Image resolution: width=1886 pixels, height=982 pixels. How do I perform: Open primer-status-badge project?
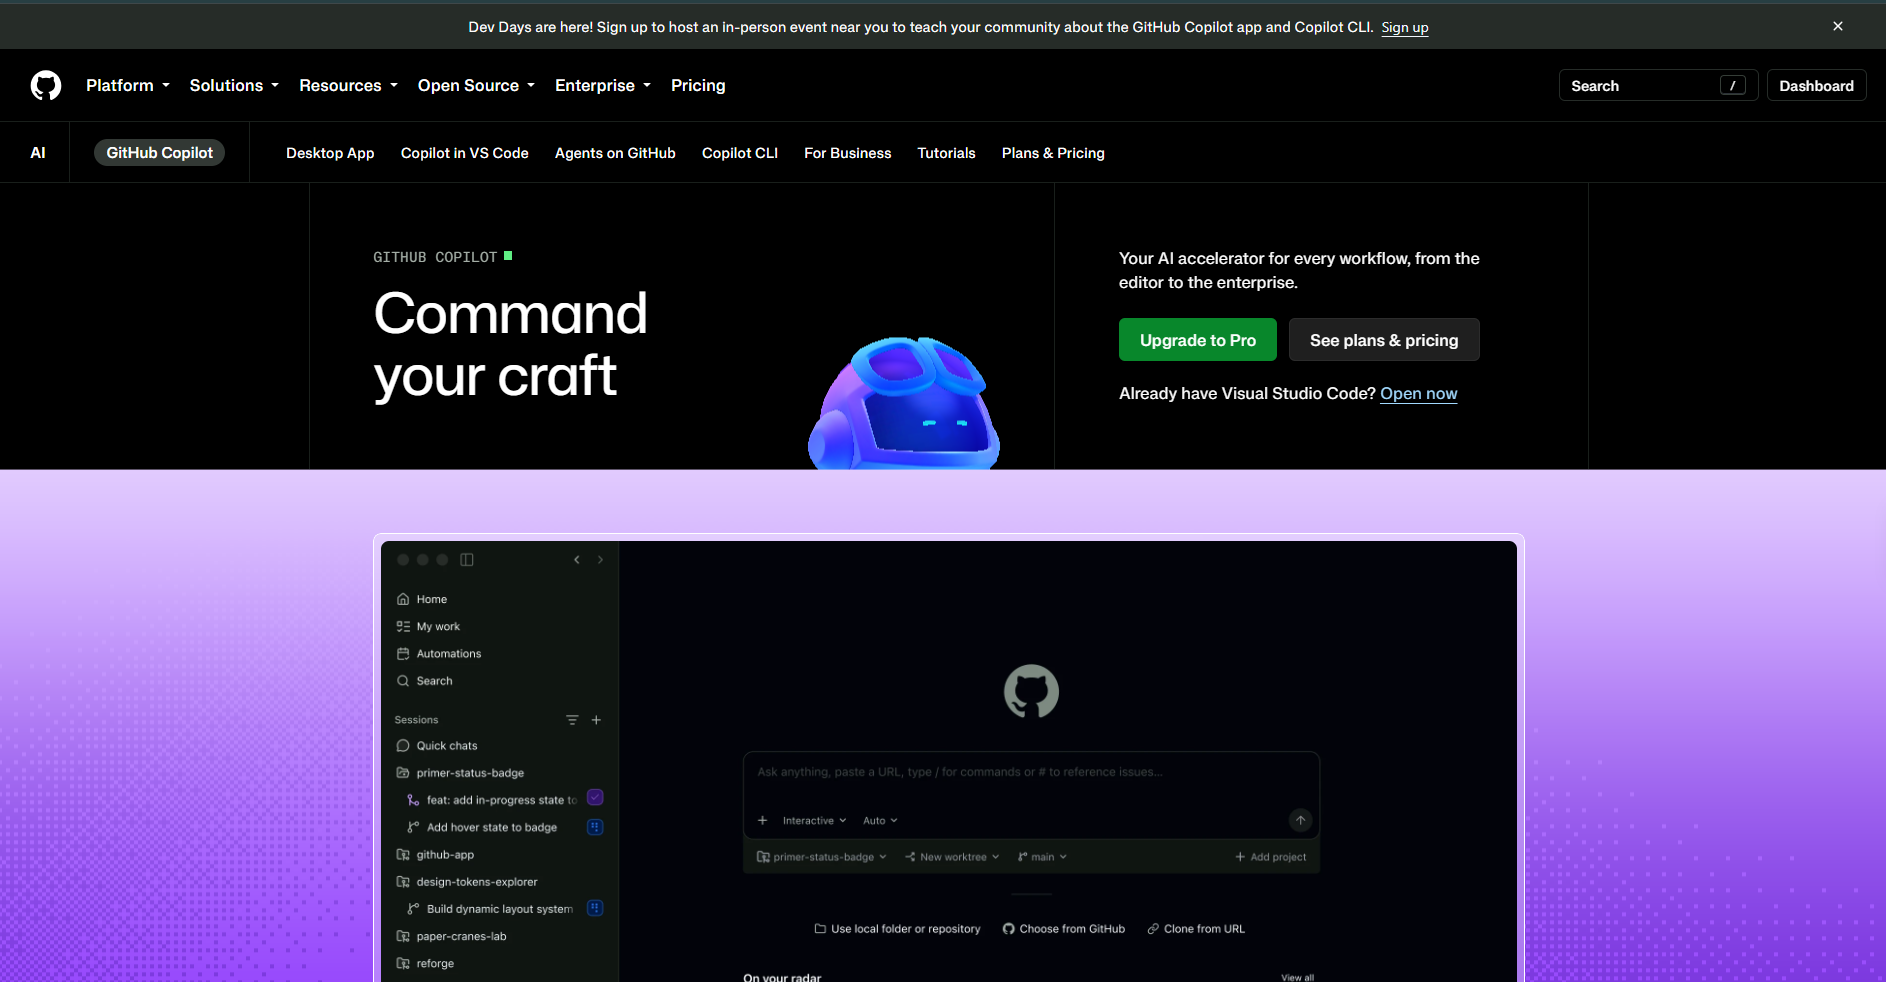pos(460,773)
